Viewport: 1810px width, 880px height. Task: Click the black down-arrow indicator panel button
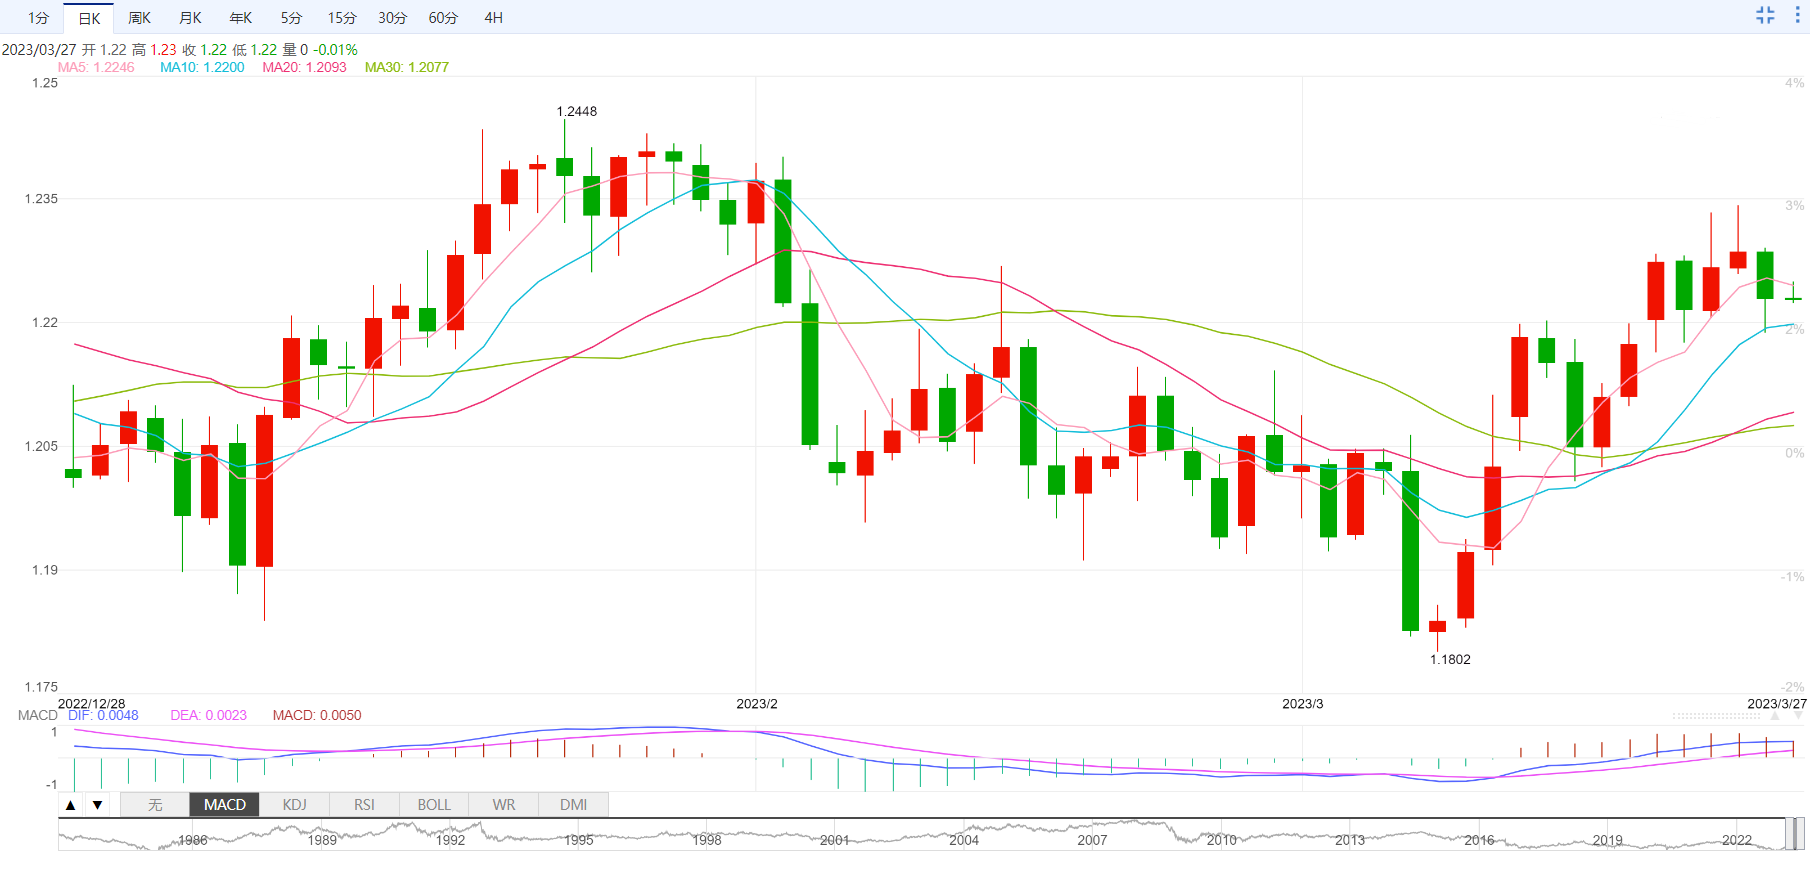point(97,805)
